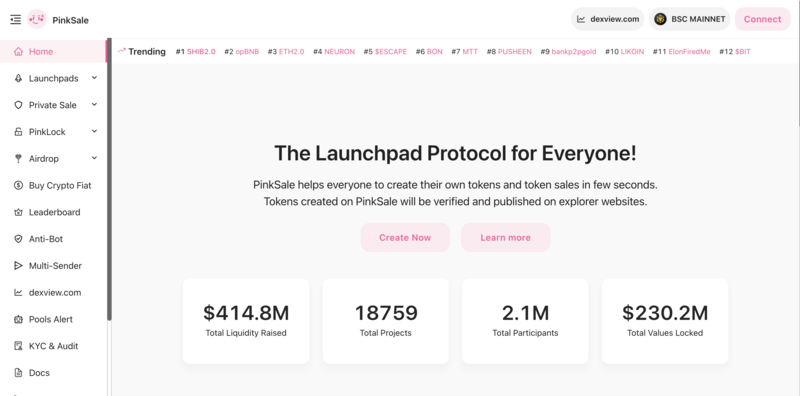The width and height of the screenshot is (800, 396).
Task: Open Docs menu item
Action: click(53, 373)
